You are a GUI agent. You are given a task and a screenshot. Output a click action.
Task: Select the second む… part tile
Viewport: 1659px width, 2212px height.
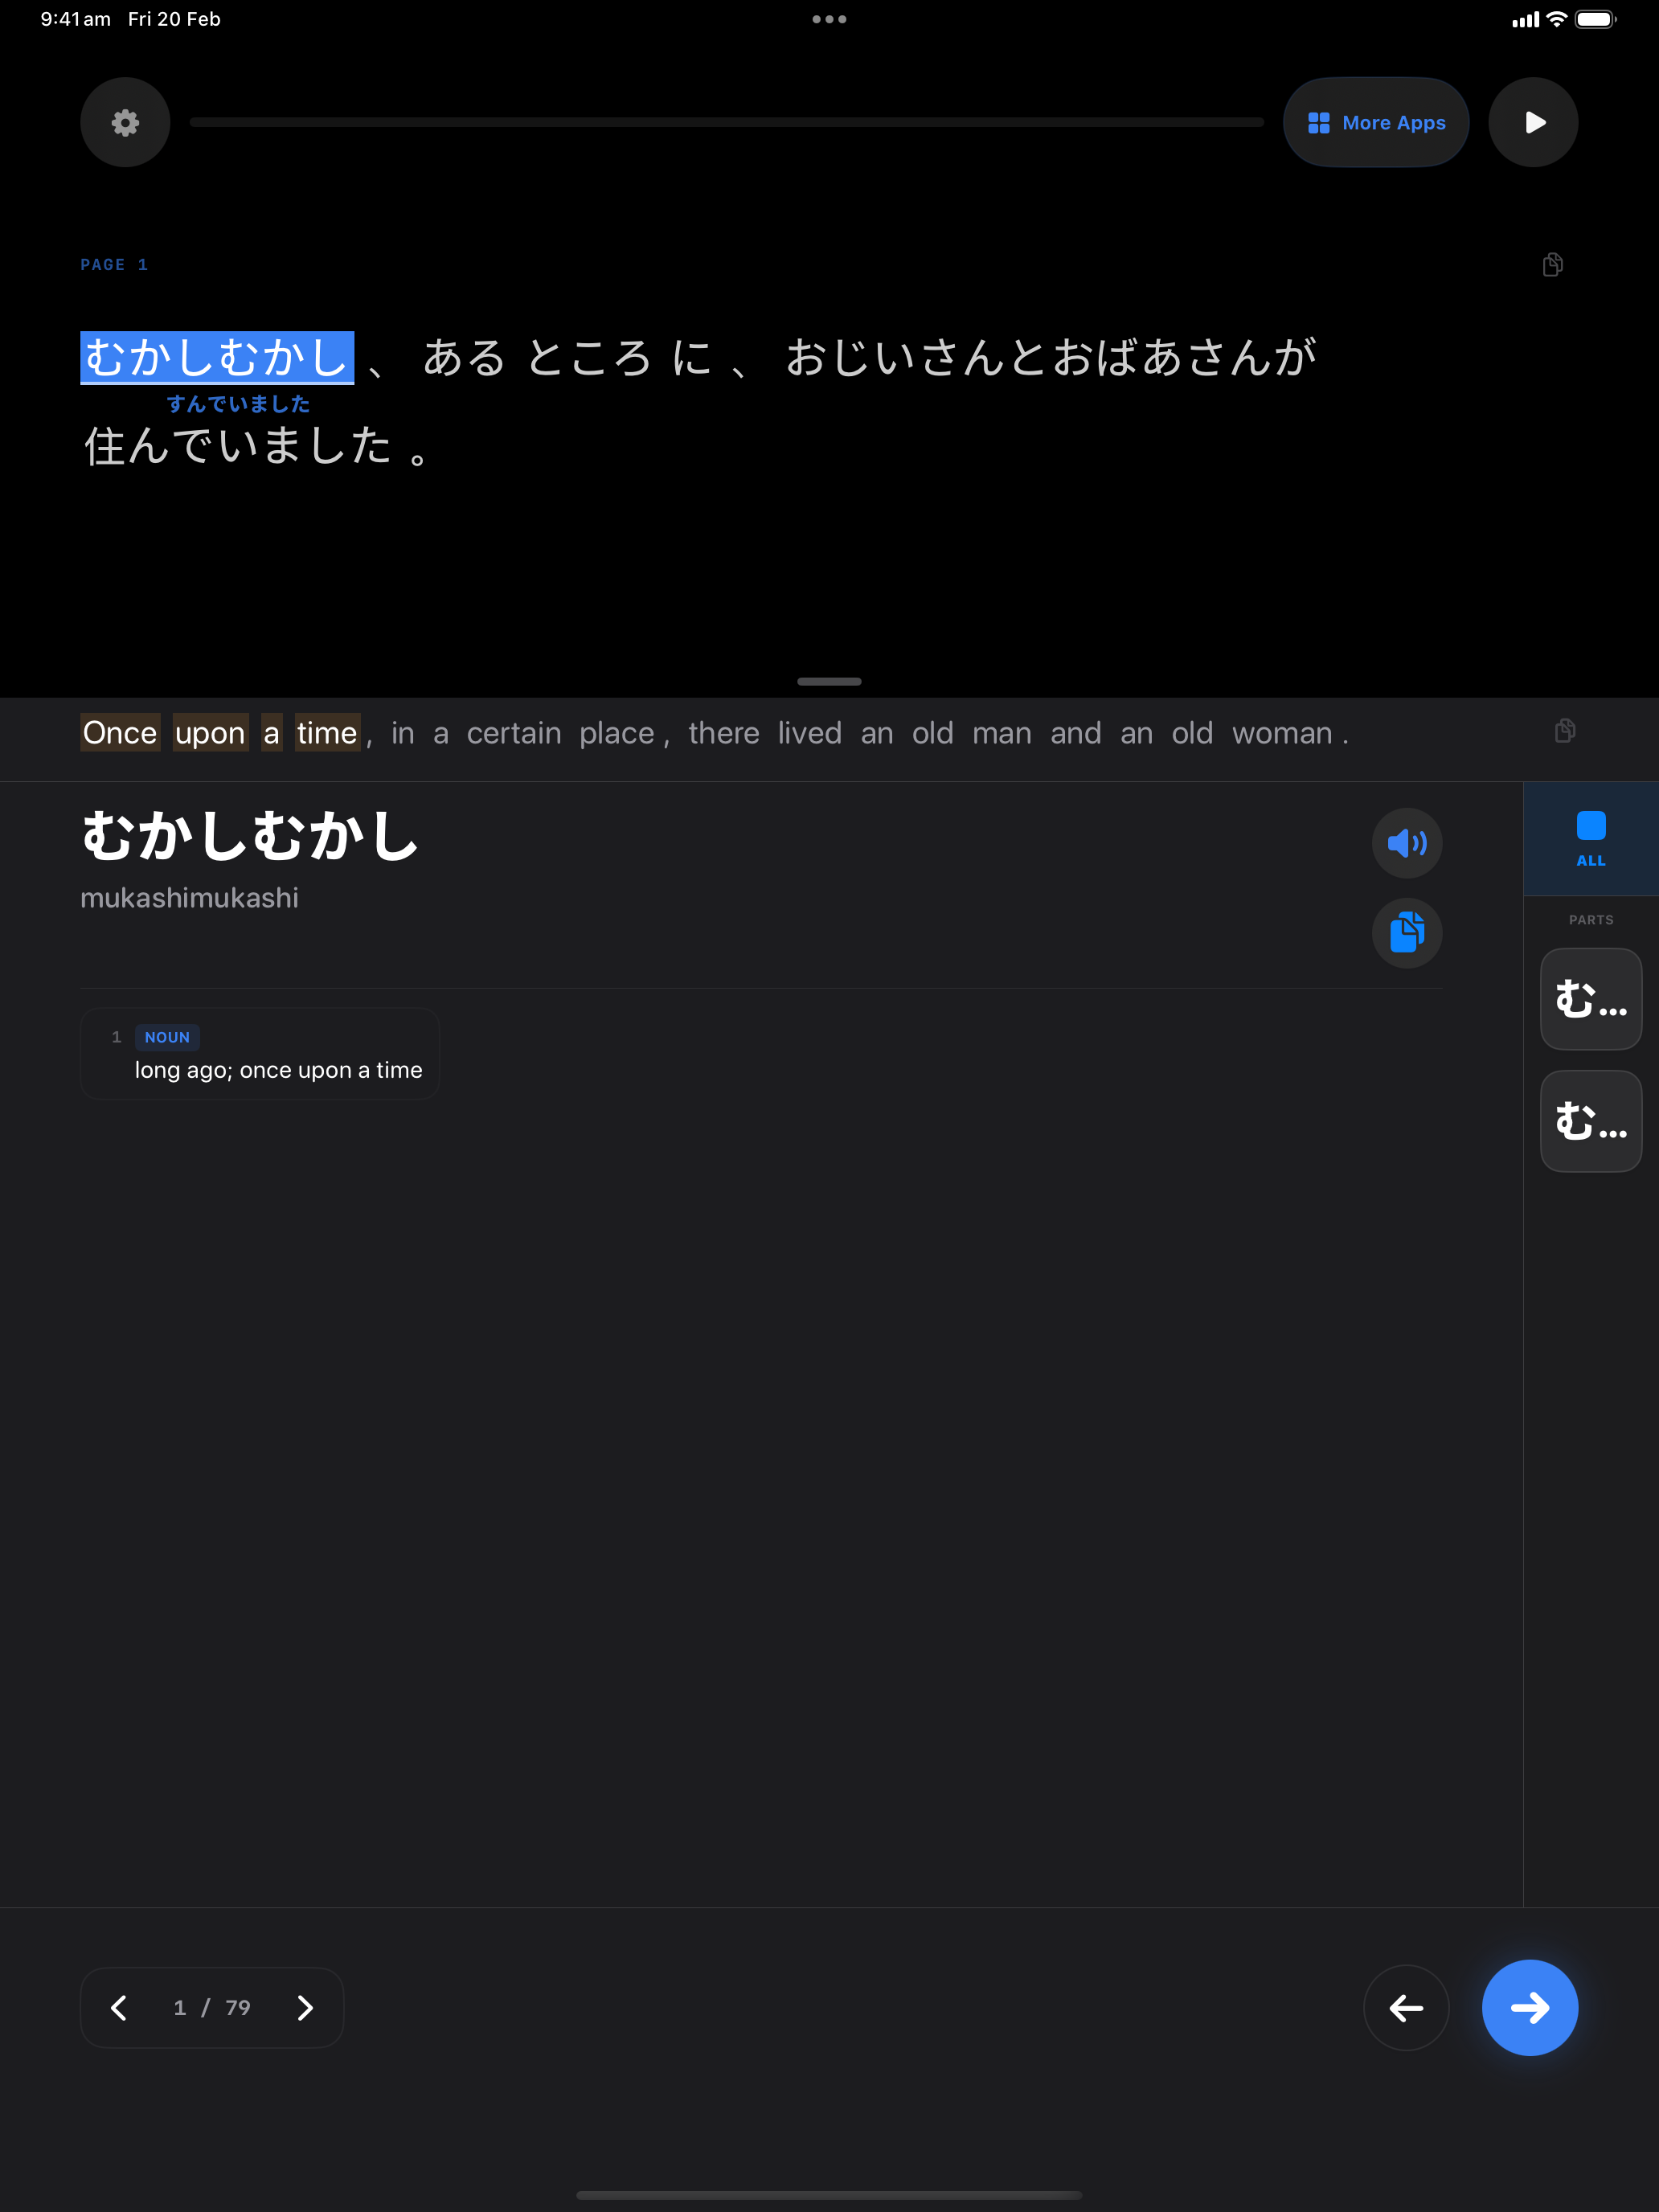pos(1590,1121)
